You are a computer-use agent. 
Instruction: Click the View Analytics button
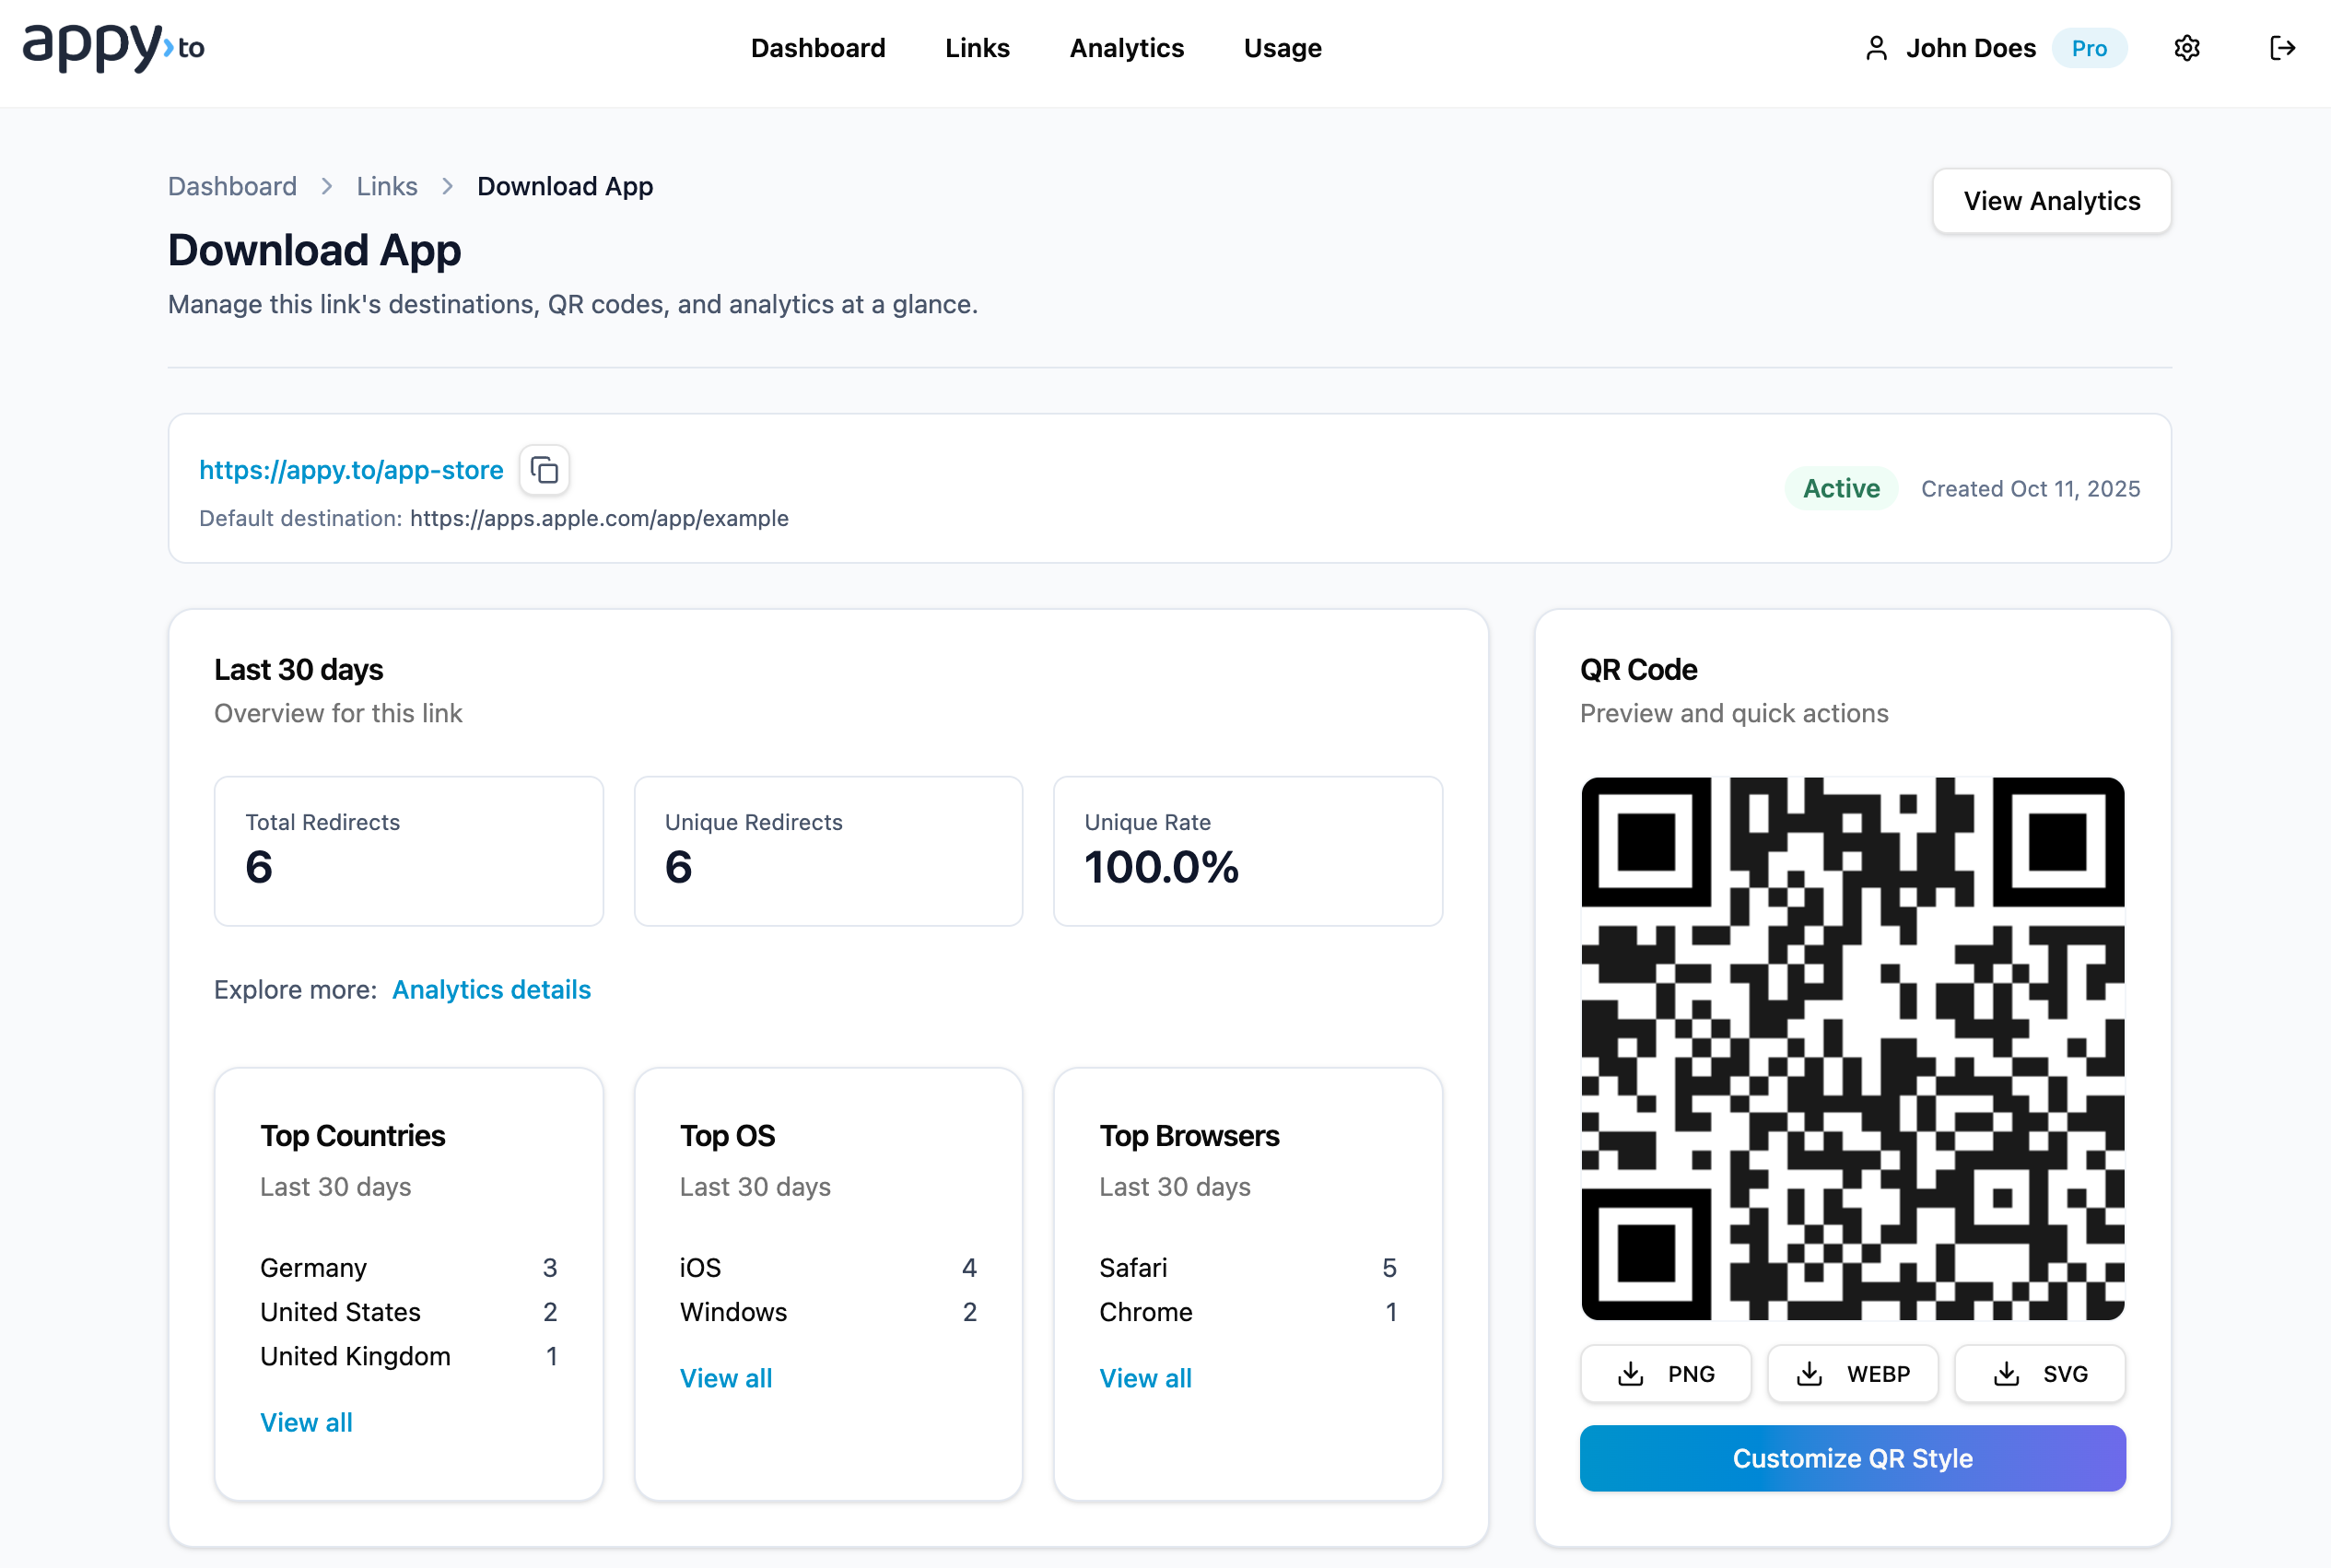pos(2051,201)
